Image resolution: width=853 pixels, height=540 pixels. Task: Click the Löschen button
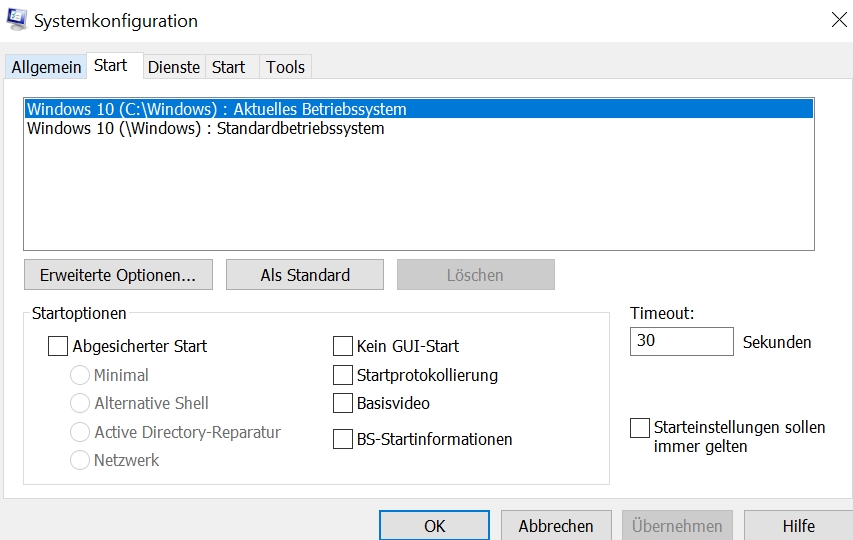pos(475,275)
